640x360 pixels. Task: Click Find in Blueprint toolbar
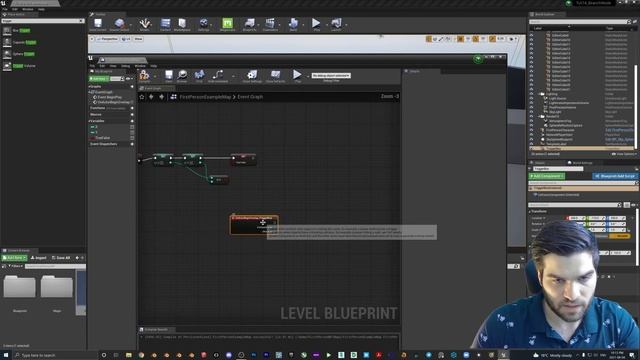(x=199, y=76)
